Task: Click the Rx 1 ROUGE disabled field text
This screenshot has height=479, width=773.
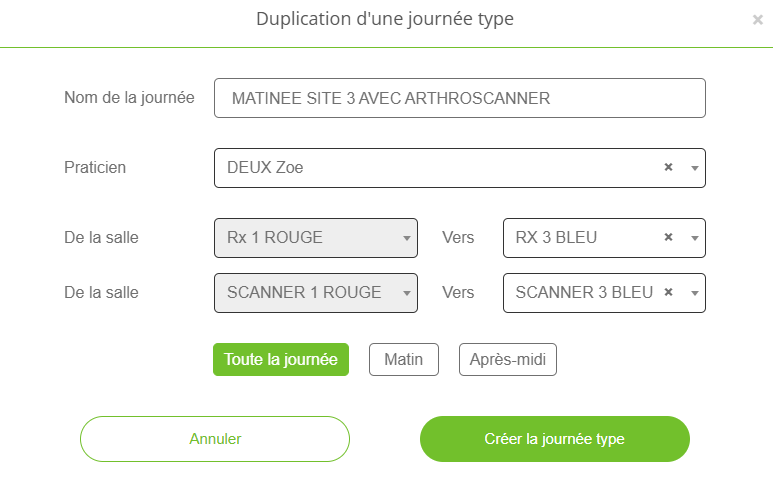Action: [x=274, y=238]
